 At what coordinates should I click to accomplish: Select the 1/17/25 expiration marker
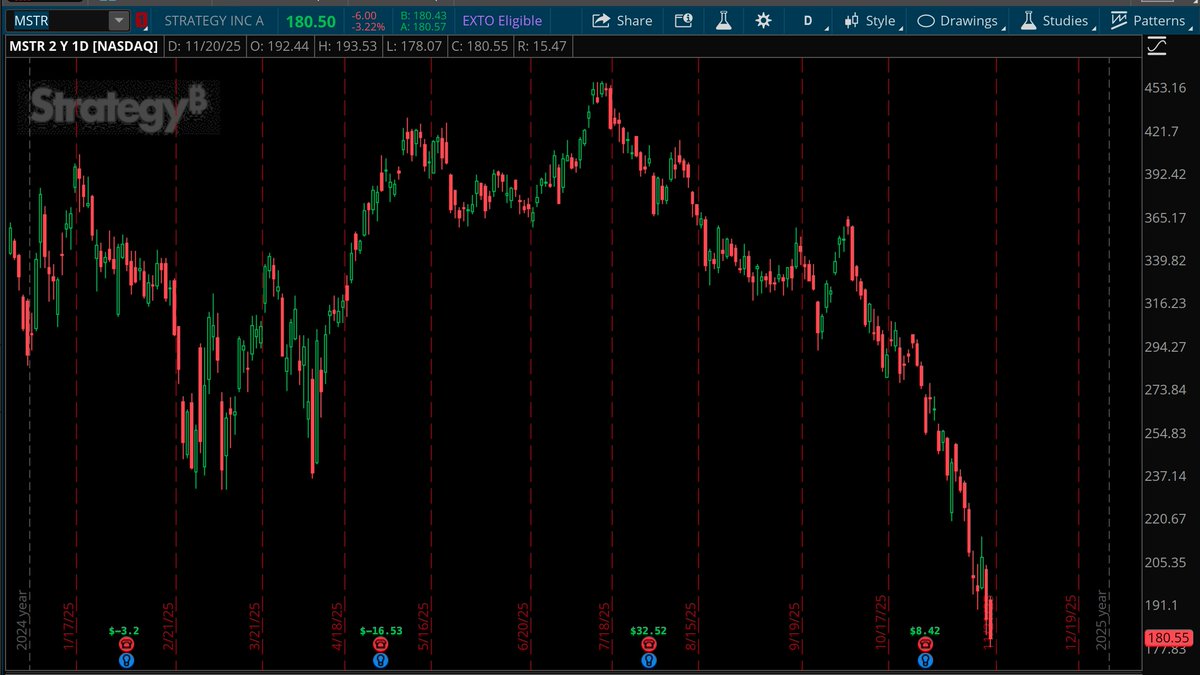click(x=69, y=626)
